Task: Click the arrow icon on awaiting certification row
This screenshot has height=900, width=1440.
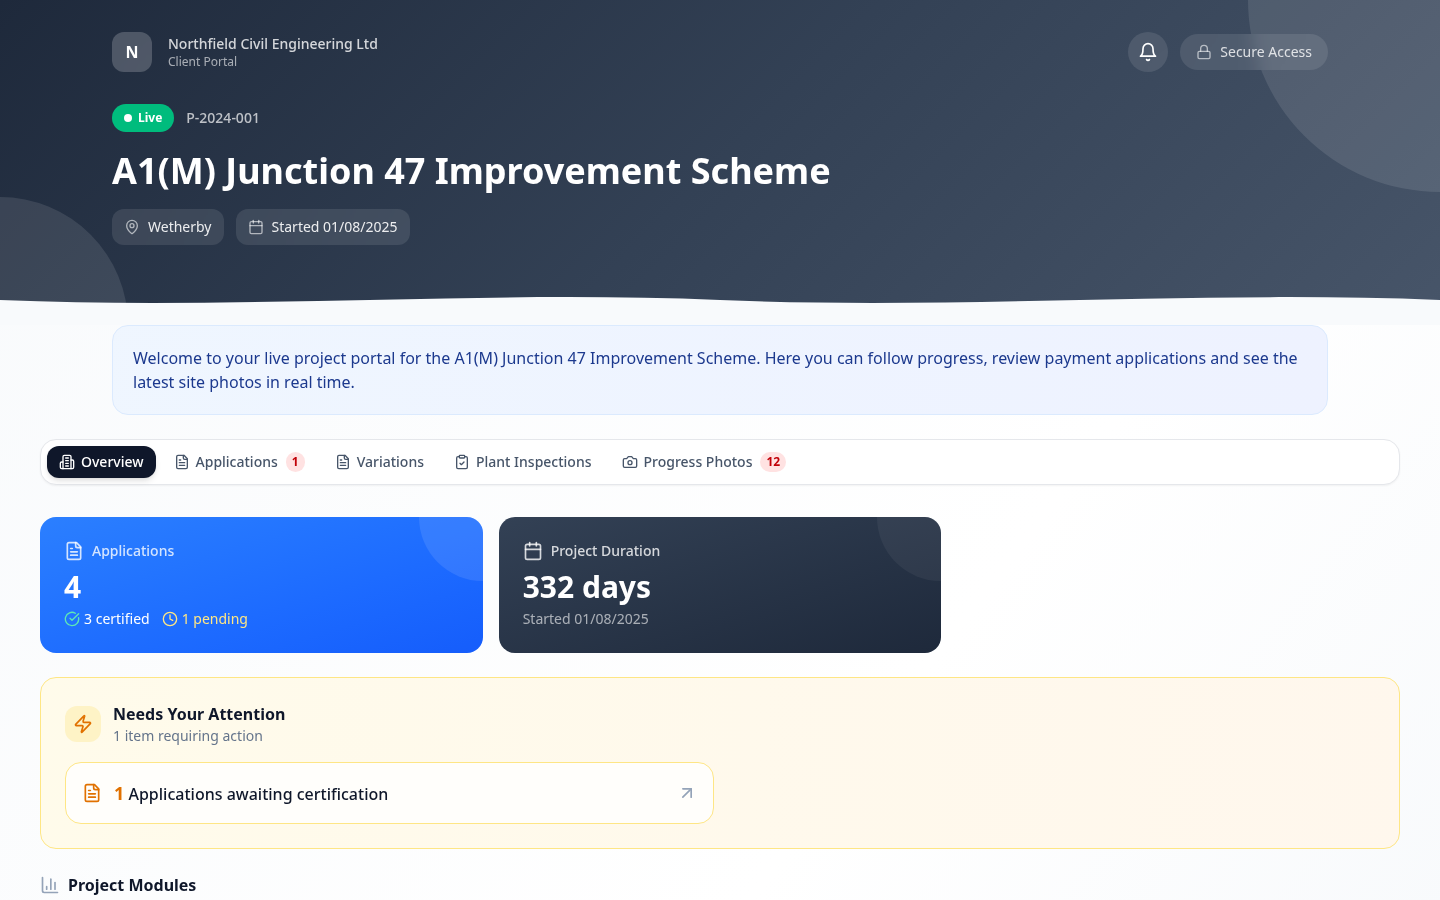Action: pyautogui.click(x=687, y=793)
